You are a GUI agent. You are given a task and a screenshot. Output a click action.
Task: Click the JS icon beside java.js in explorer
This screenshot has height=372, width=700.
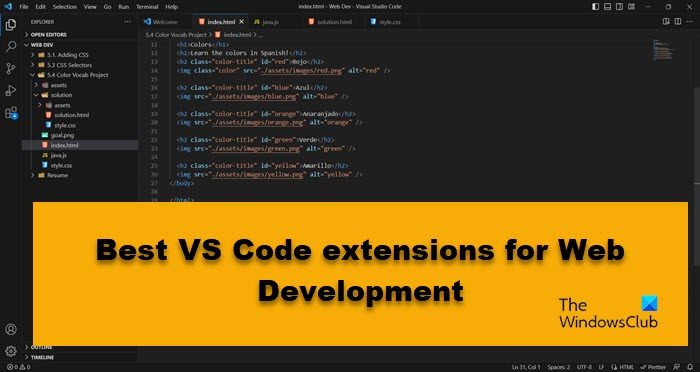pos(45,155)
